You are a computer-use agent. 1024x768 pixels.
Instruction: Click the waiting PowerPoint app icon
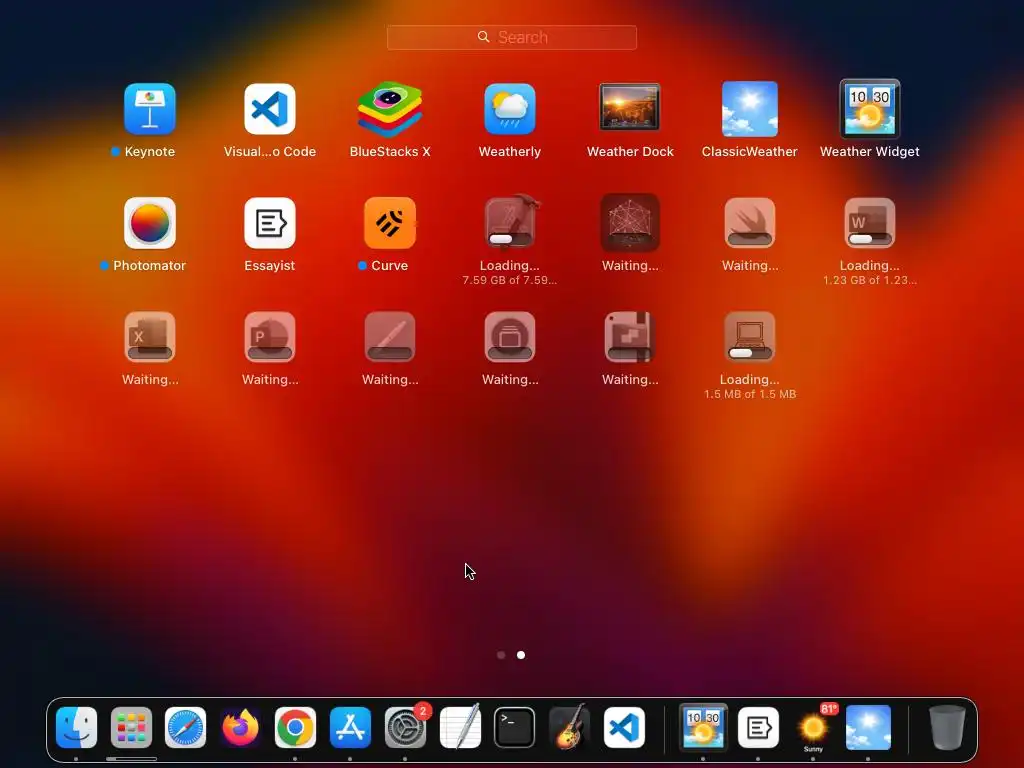coord(270,337)
